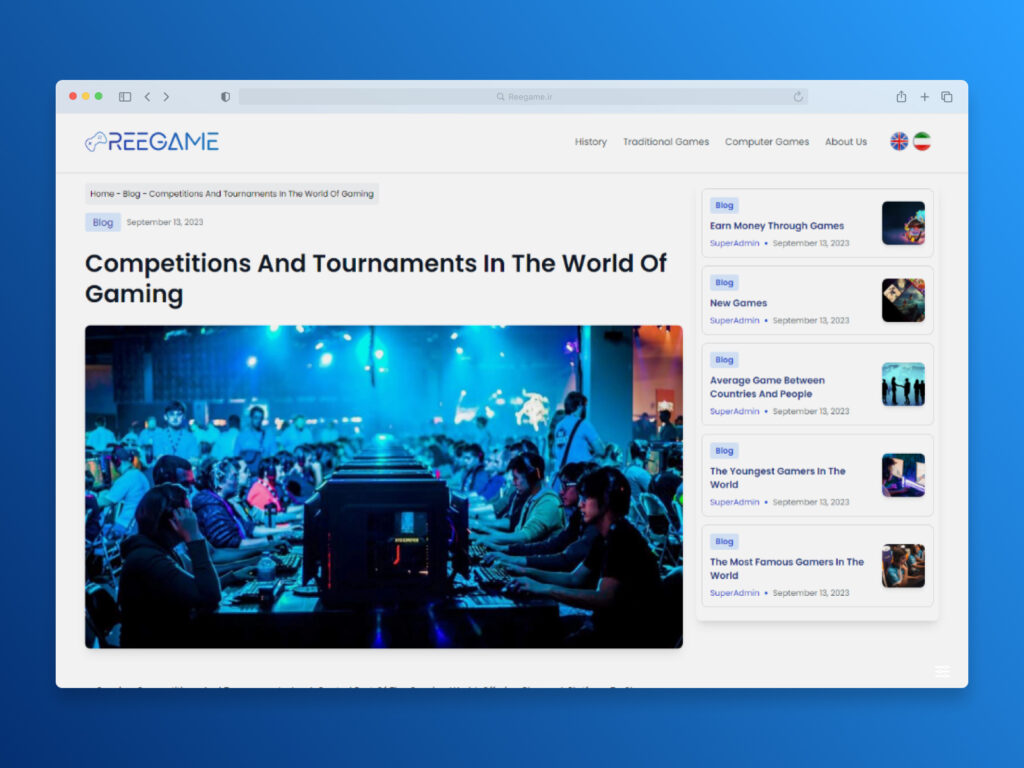Click the share icon in browser toolbar
Screen dimensions: 1024x768
click(901, 97)
